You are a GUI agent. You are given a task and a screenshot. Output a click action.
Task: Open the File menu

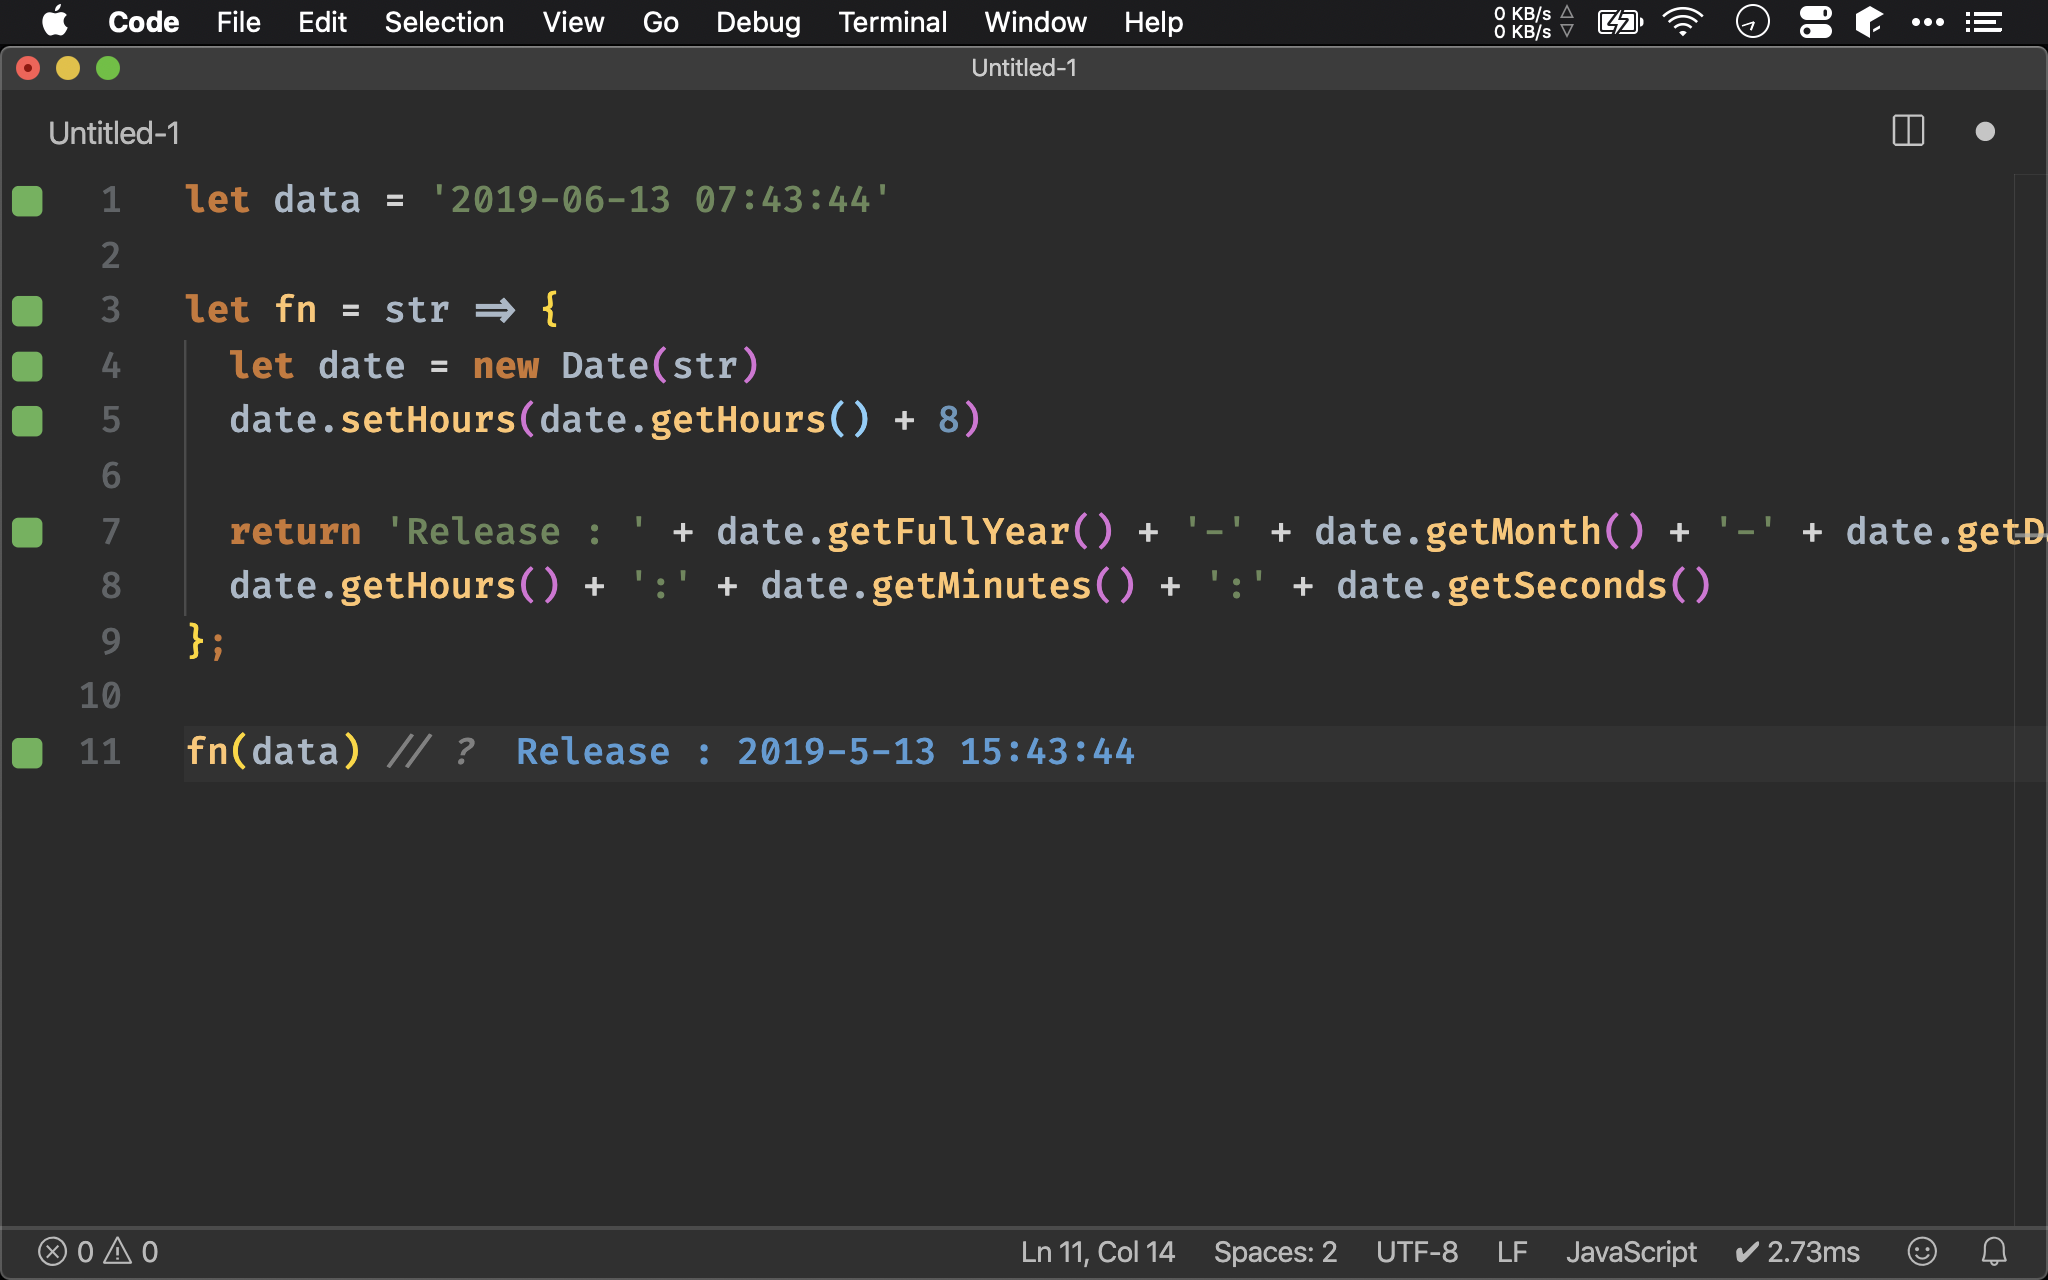tap(238, 22)
